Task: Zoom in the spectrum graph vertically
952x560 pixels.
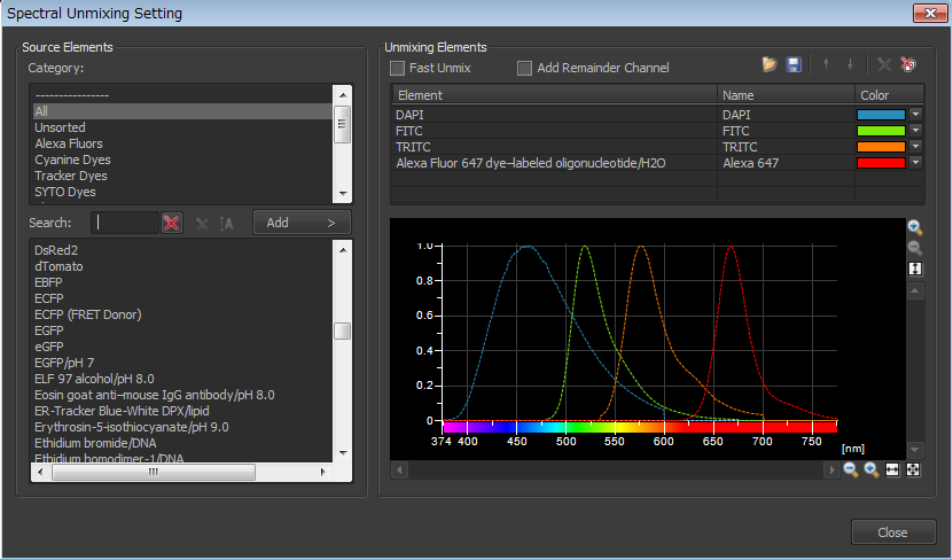Action: [x=915, y=228]
